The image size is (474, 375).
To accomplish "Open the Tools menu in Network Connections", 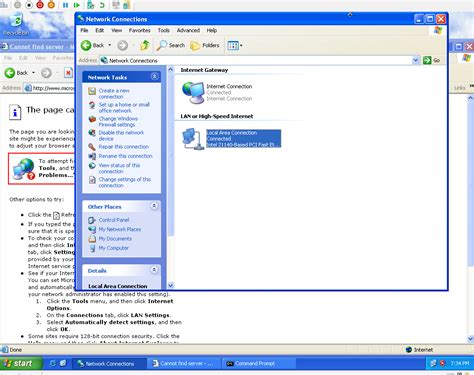I will coord(164,30).
